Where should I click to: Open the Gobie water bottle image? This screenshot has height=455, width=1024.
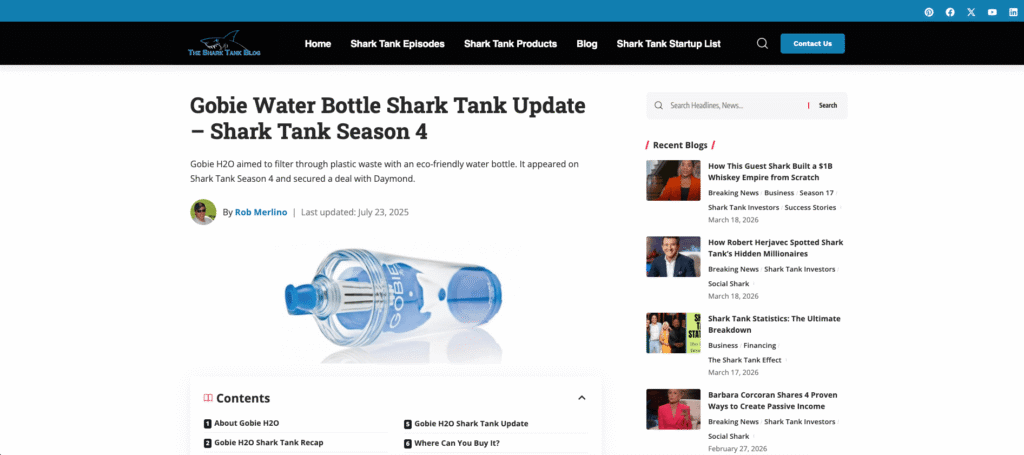(395, 304)
